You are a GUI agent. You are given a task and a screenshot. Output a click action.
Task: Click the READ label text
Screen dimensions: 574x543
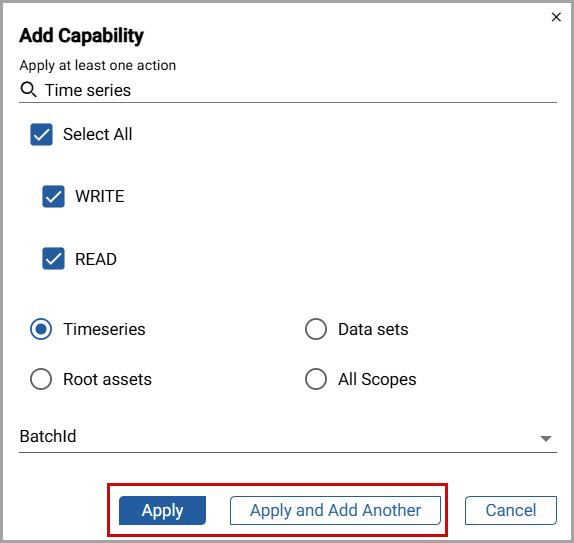click(96, 259)
